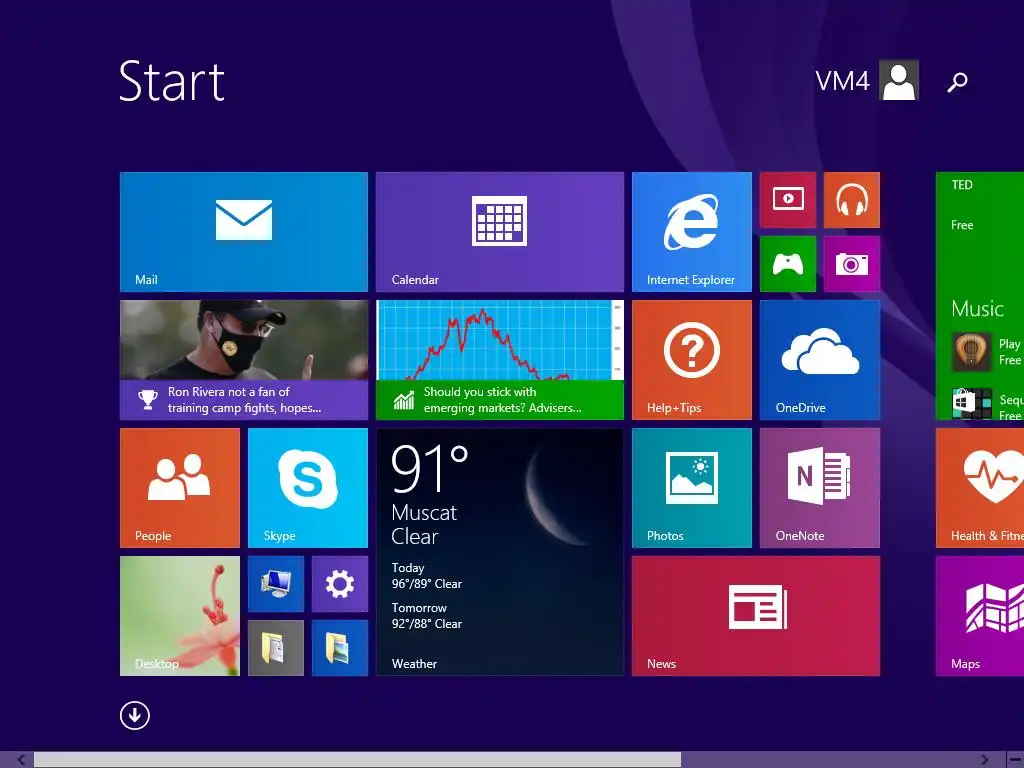Click the Tomorrow 92°/88° Clear forecast
Screen dimensions: 1024x768
426,616
